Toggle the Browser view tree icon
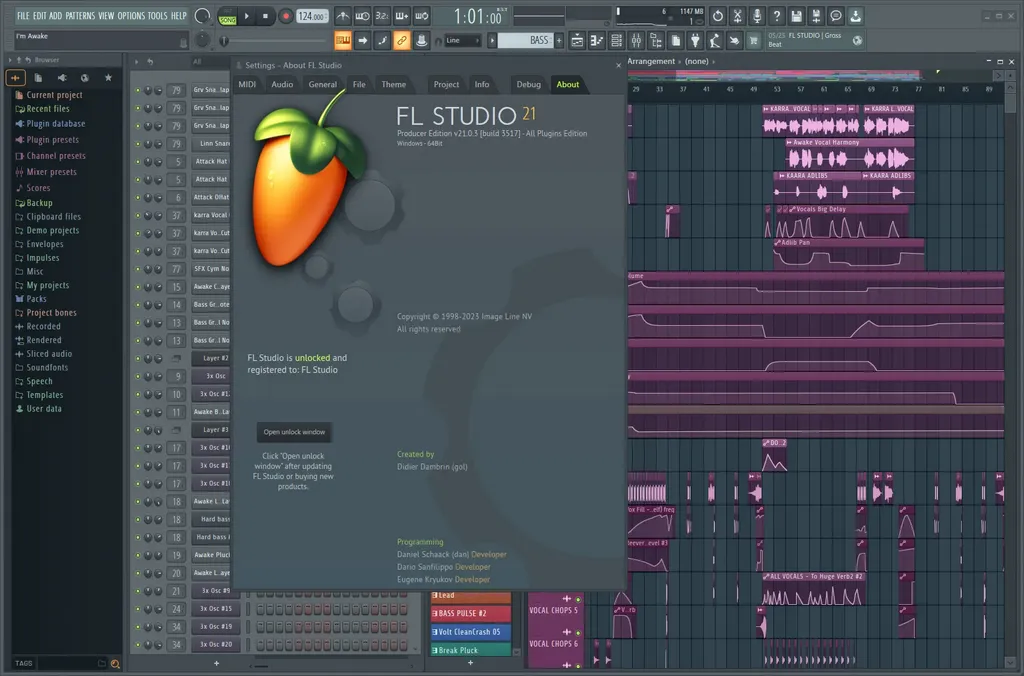This screenshot has width=1024, height=676. pos(656,40)
